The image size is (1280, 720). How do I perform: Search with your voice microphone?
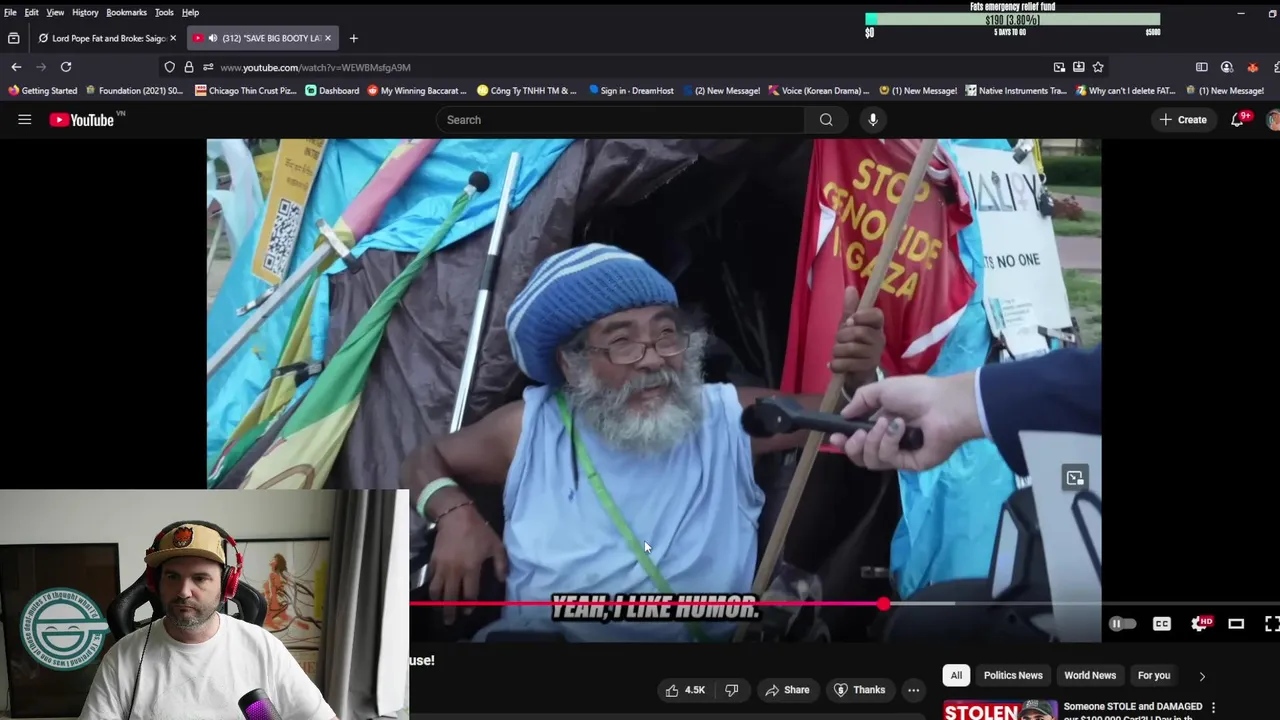coord(873,120)
